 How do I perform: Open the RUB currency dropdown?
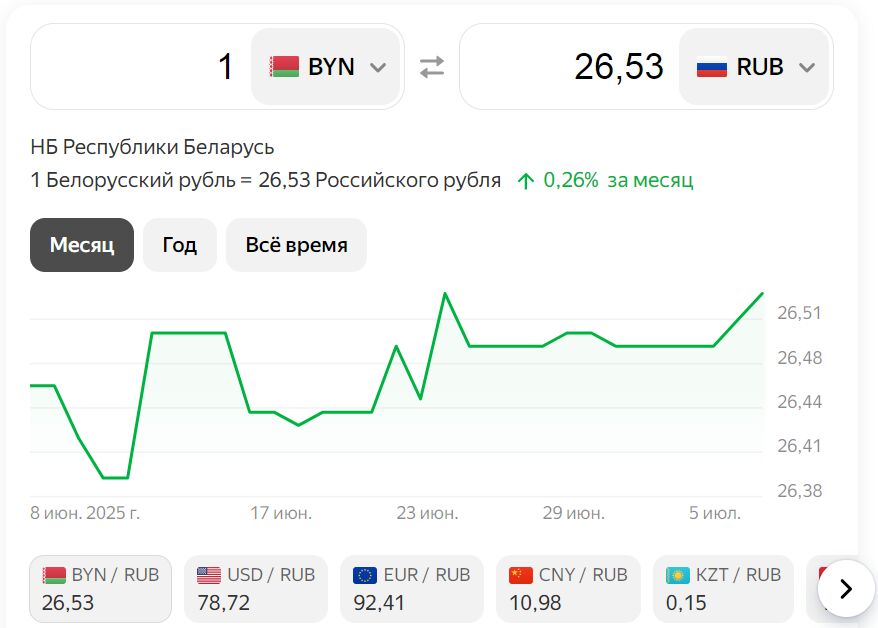coord(755,67)
